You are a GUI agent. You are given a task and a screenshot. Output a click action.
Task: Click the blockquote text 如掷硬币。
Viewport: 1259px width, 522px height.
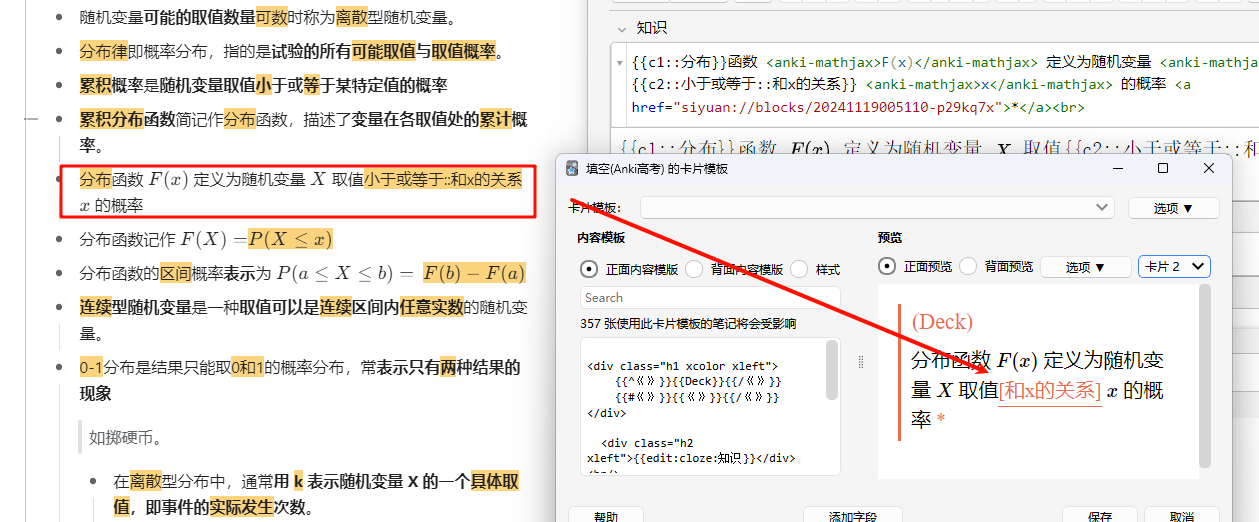(126, 437)
